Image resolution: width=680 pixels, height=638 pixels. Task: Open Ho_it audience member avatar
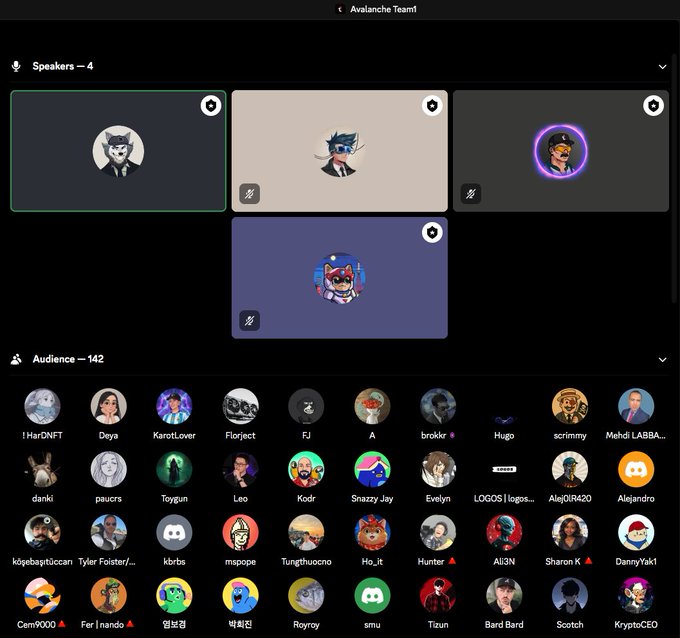coord(372,532)
